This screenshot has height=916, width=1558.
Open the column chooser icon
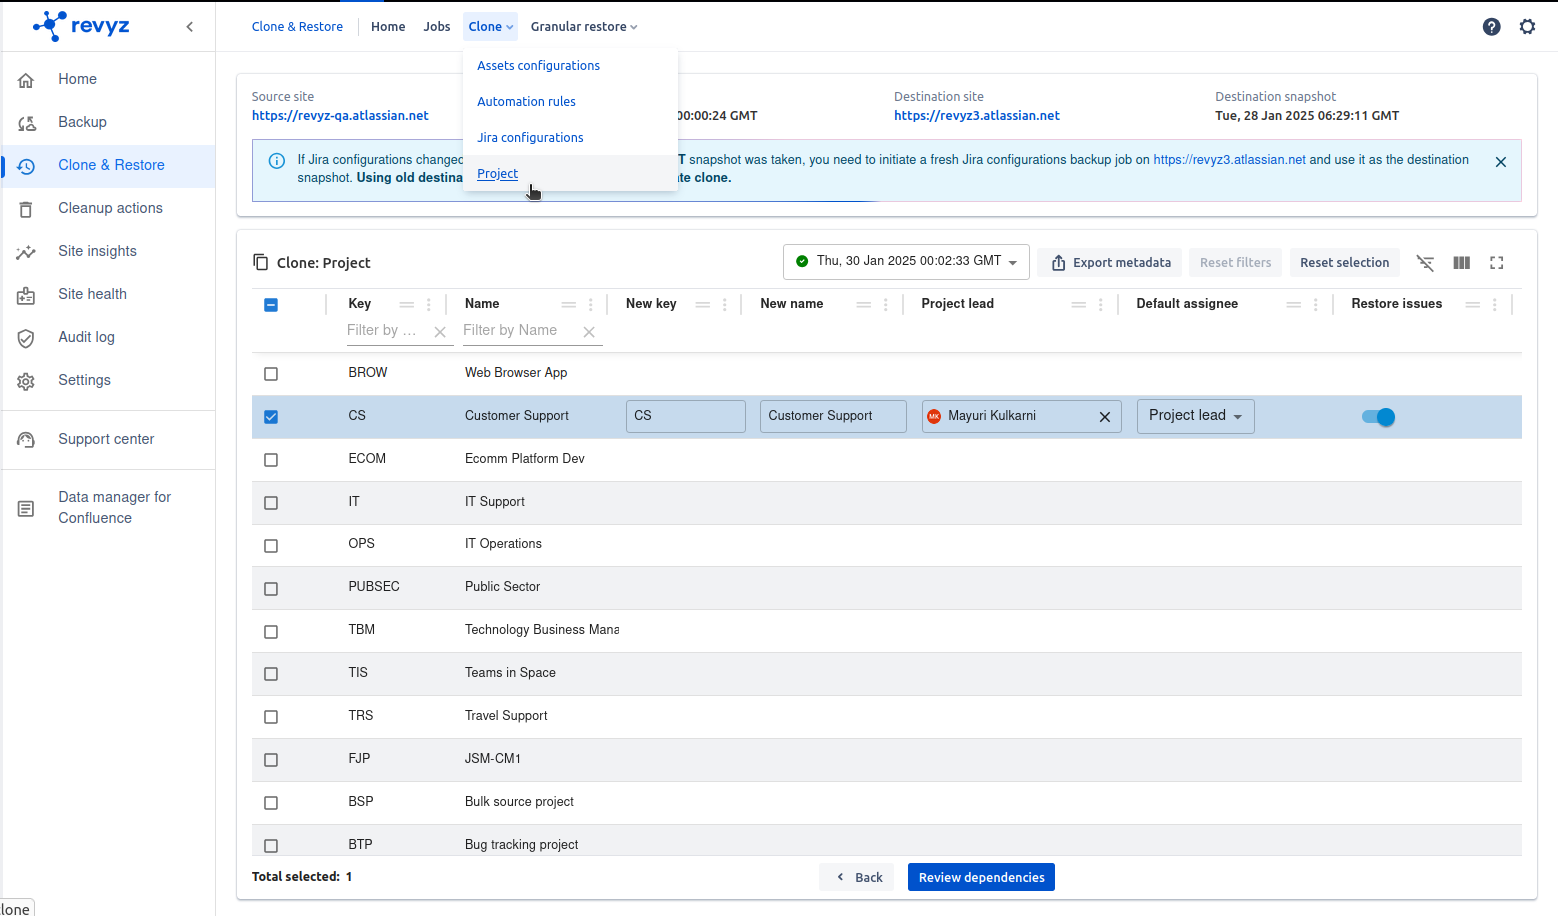pyautogui.click(x=1461, y=263)
